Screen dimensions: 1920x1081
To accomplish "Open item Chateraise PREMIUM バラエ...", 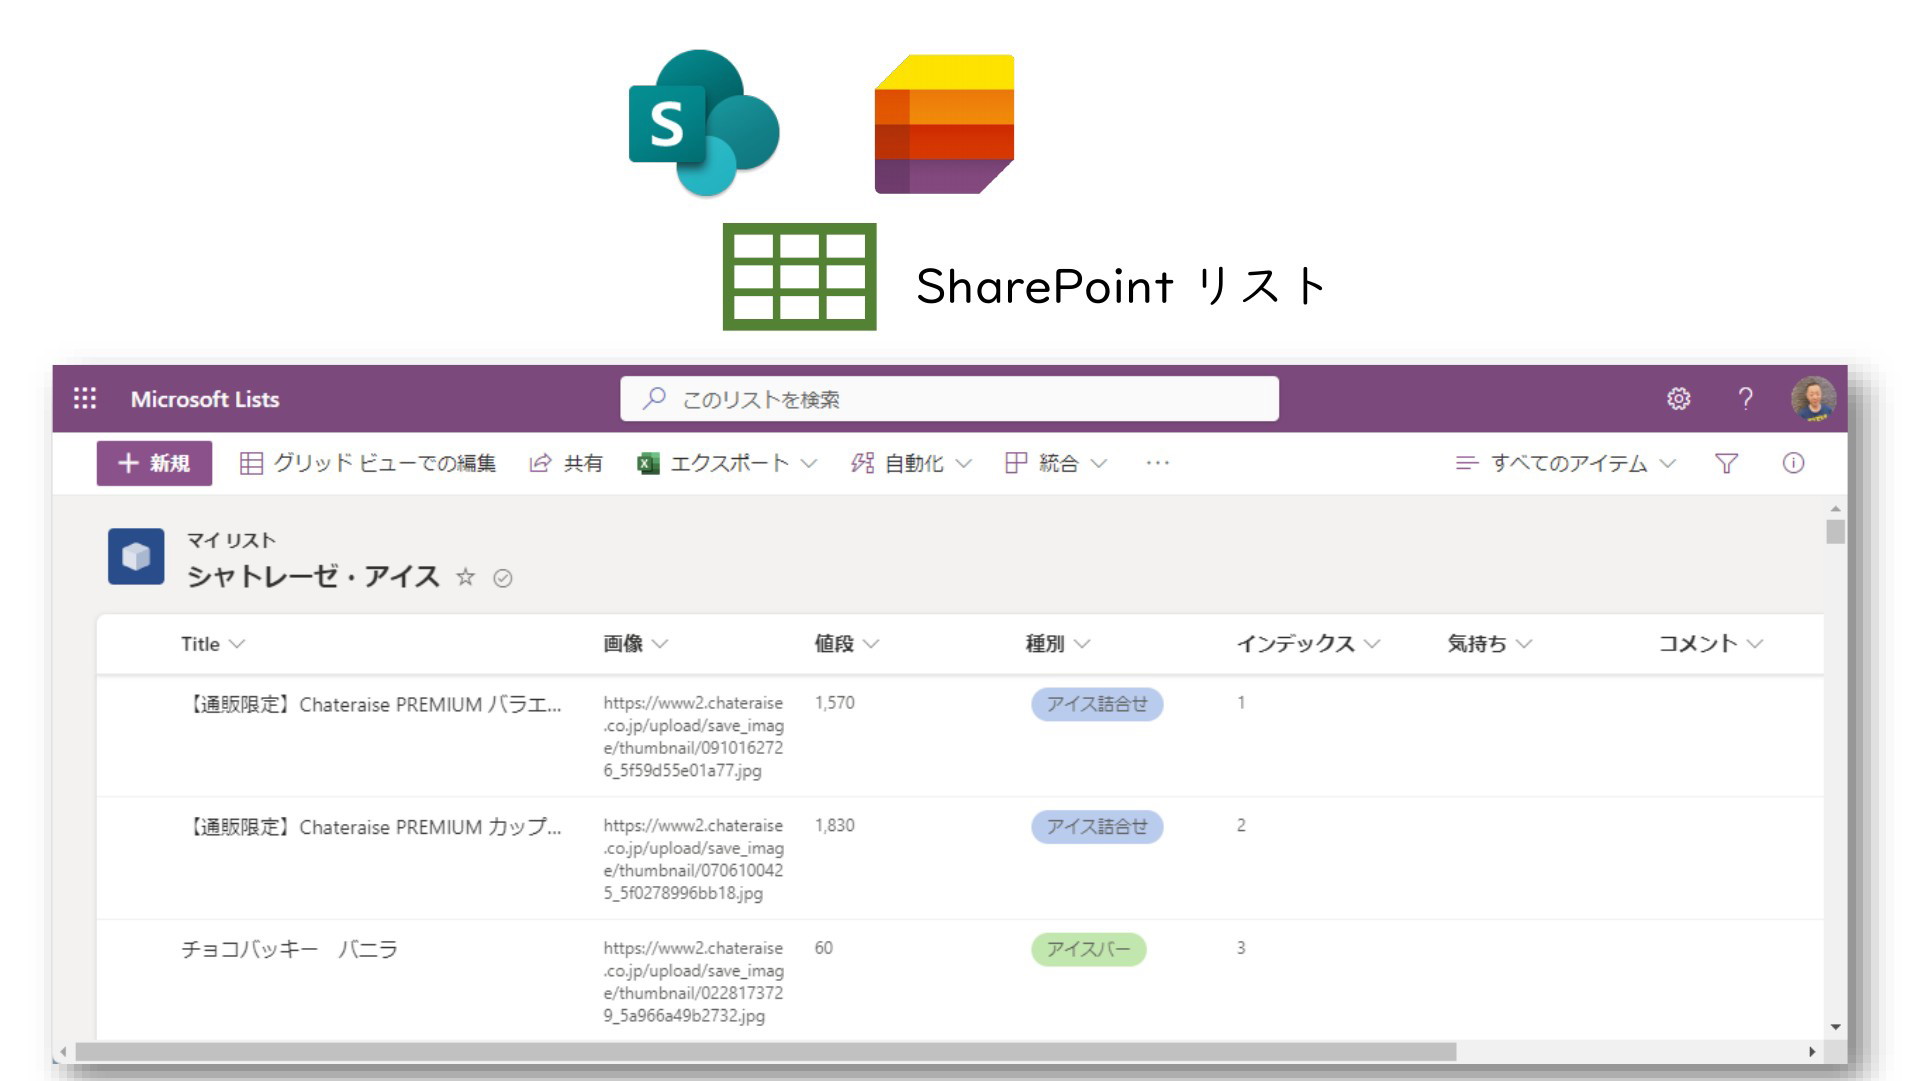I will tap(372, 704).
